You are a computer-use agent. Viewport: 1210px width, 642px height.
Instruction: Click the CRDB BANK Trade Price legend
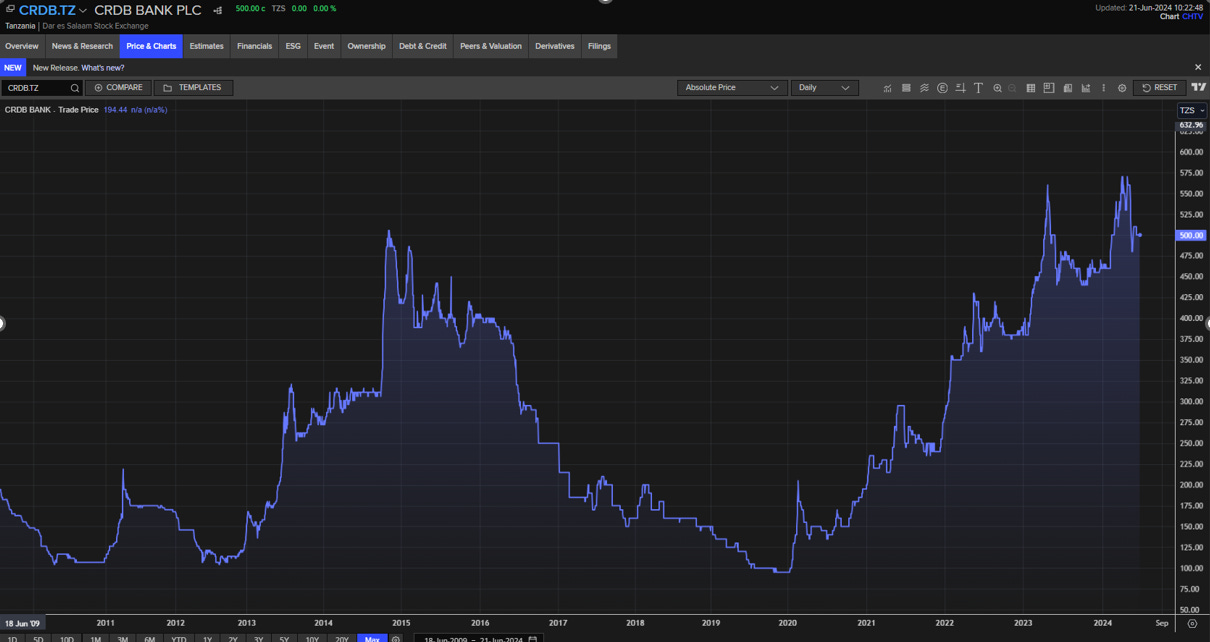click(x=52, y=110)
